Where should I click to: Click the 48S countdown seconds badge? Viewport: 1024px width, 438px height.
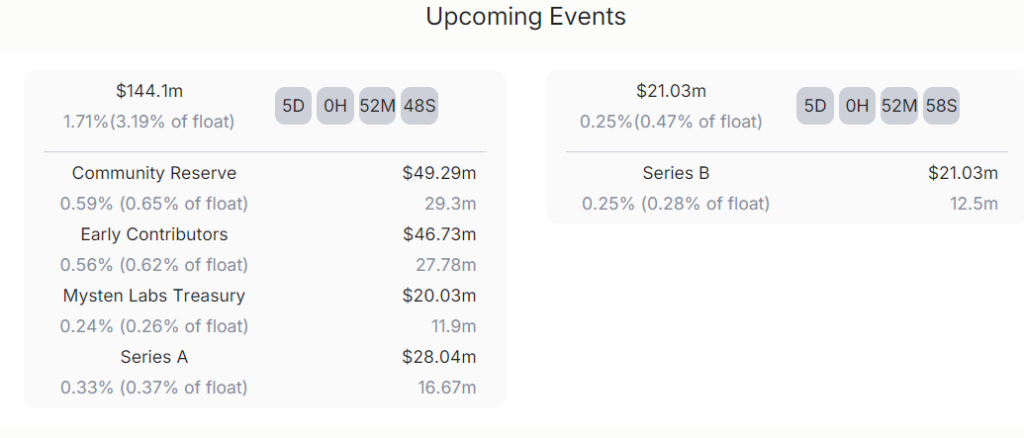pos(419,106)
